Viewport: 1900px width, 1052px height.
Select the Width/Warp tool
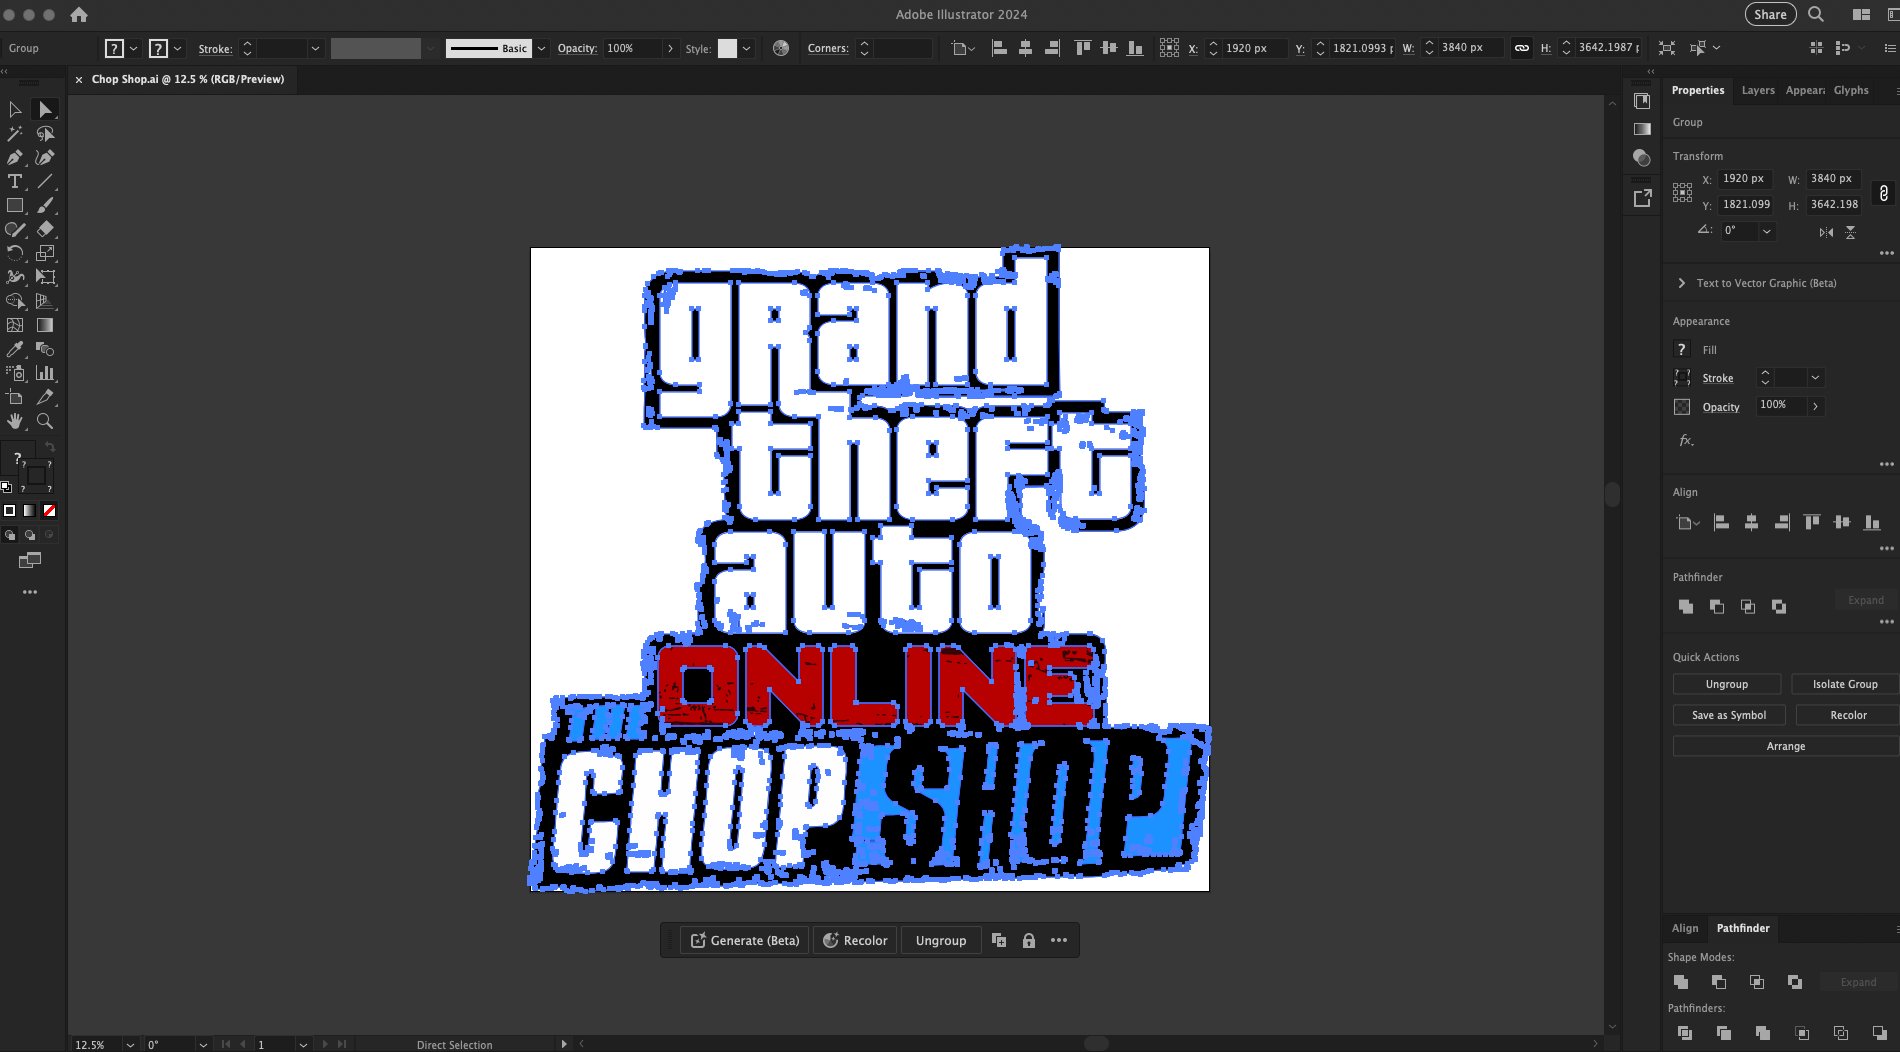point(15,277)
